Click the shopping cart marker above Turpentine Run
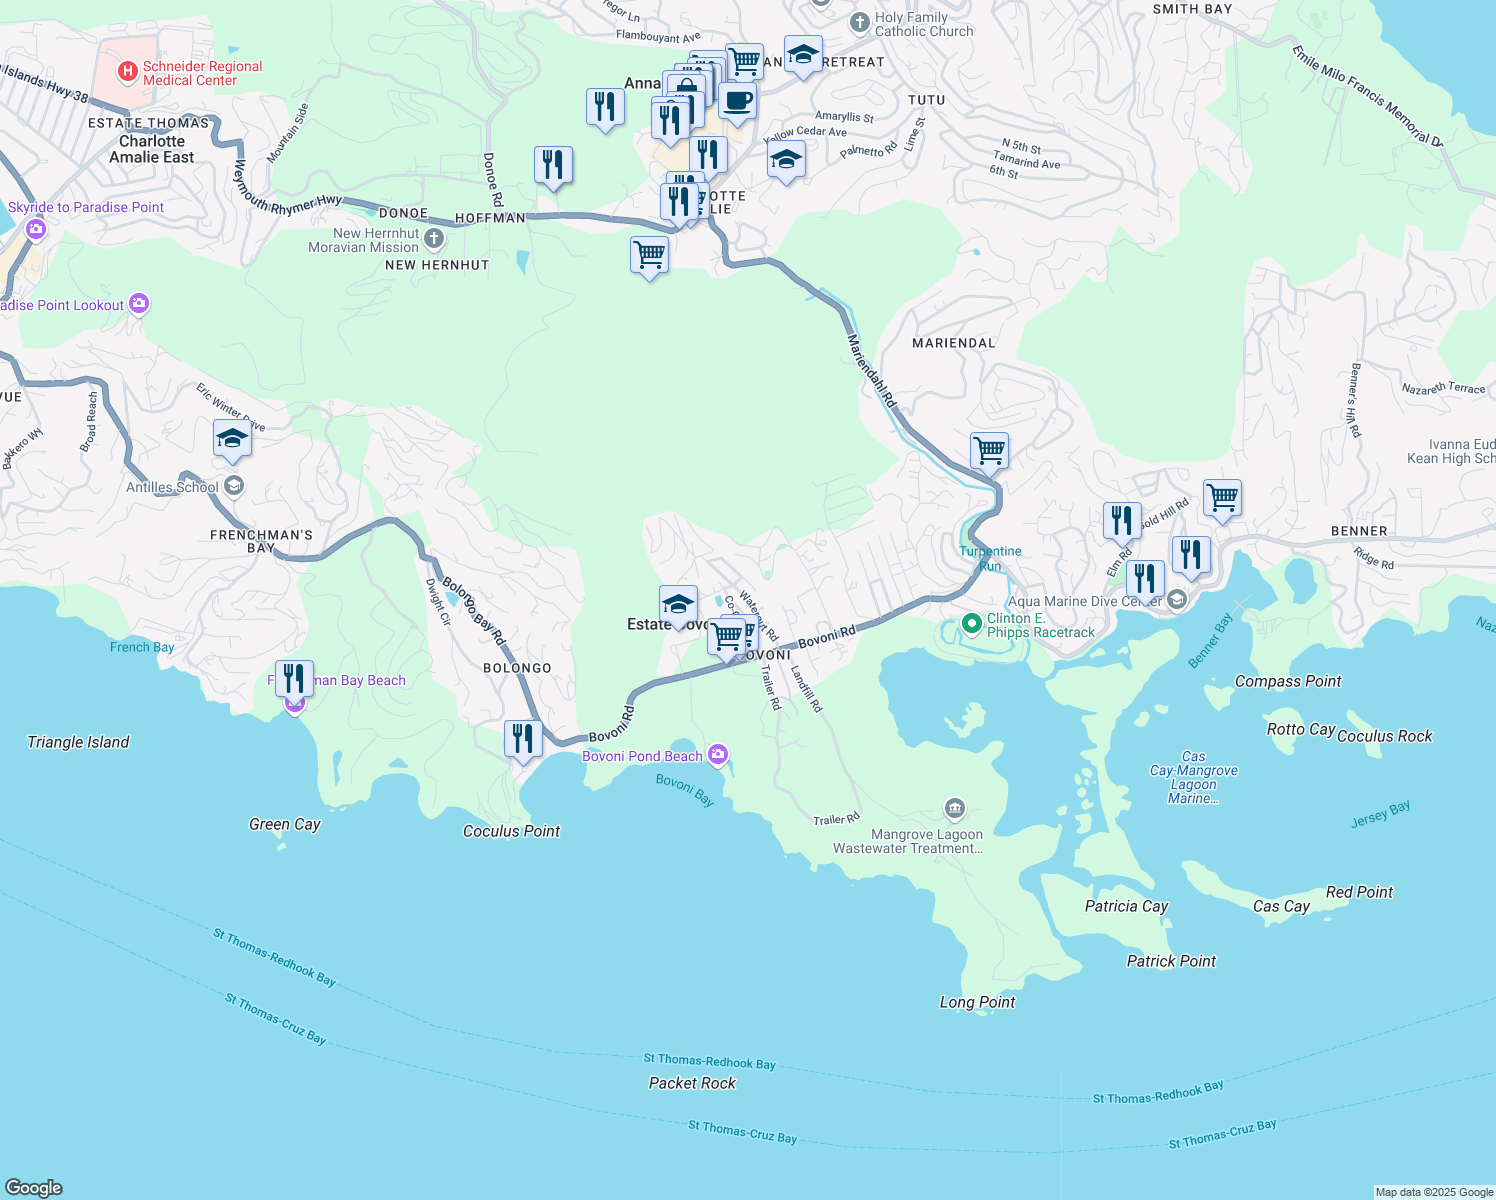The height and width of the screenshot is (1200, 1496). [988, 450]
